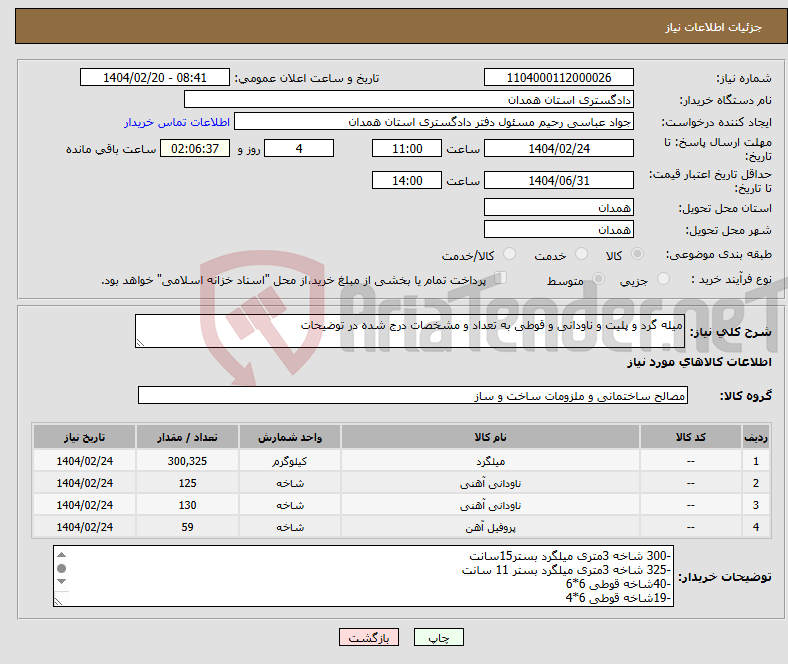Viewport: 788px width, 664px height.
Task: Click the announcement date field 1404/02/20 - 08:41
Action: [x=155, y=77]
